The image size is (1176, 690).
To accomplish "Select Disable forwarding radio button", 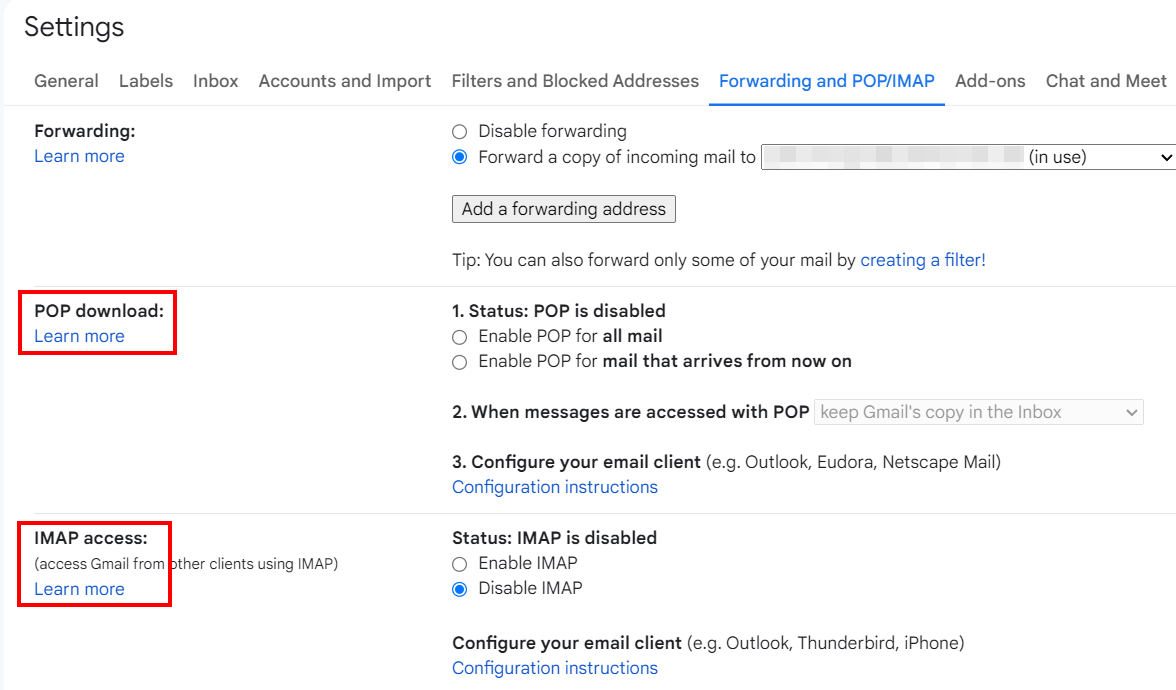I will point(460,132).
